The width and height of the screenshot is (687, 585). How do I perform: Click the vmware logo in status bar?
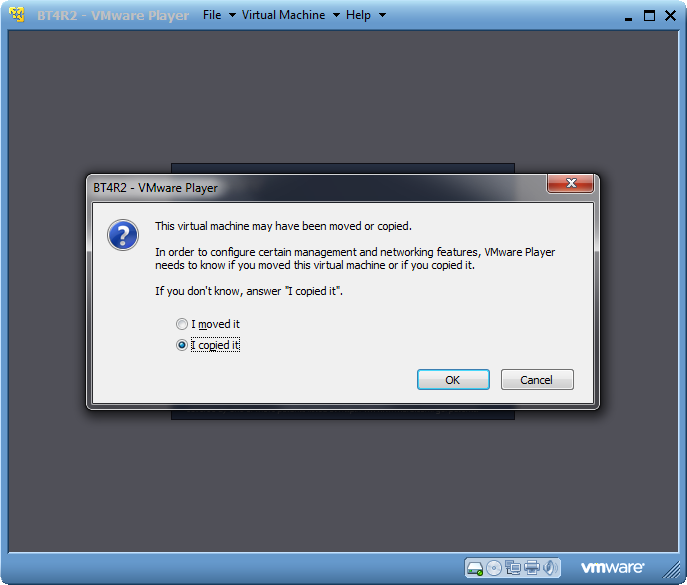[x=612, y=568]
